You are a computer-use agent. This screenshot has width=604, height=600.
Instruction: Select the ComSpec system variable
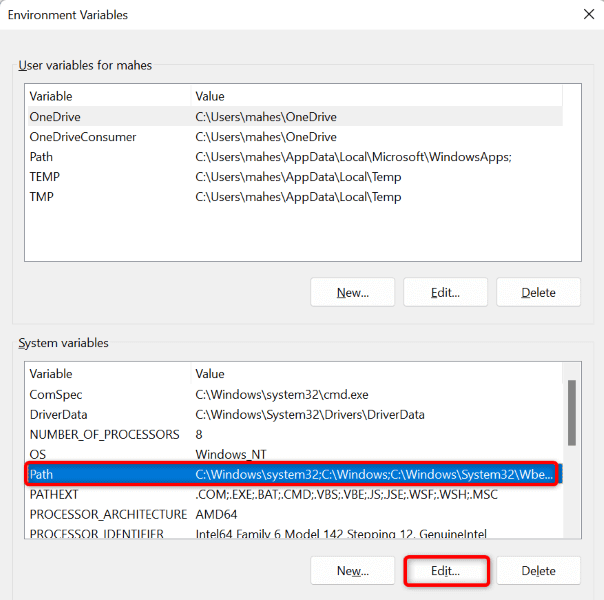(295, 394)
